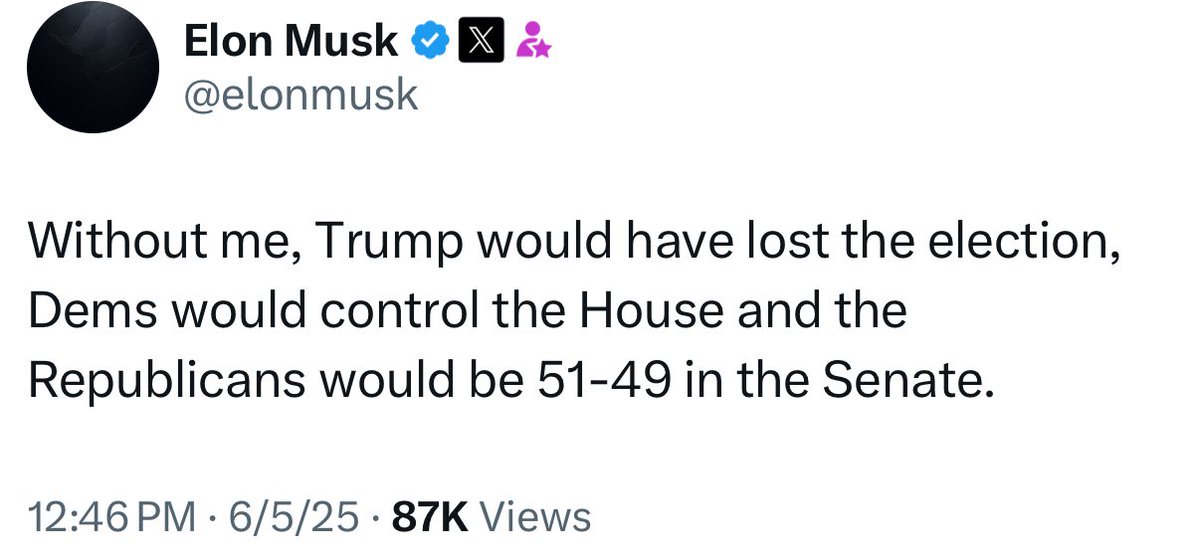Click the black X affiliation badge

[475, 40]
